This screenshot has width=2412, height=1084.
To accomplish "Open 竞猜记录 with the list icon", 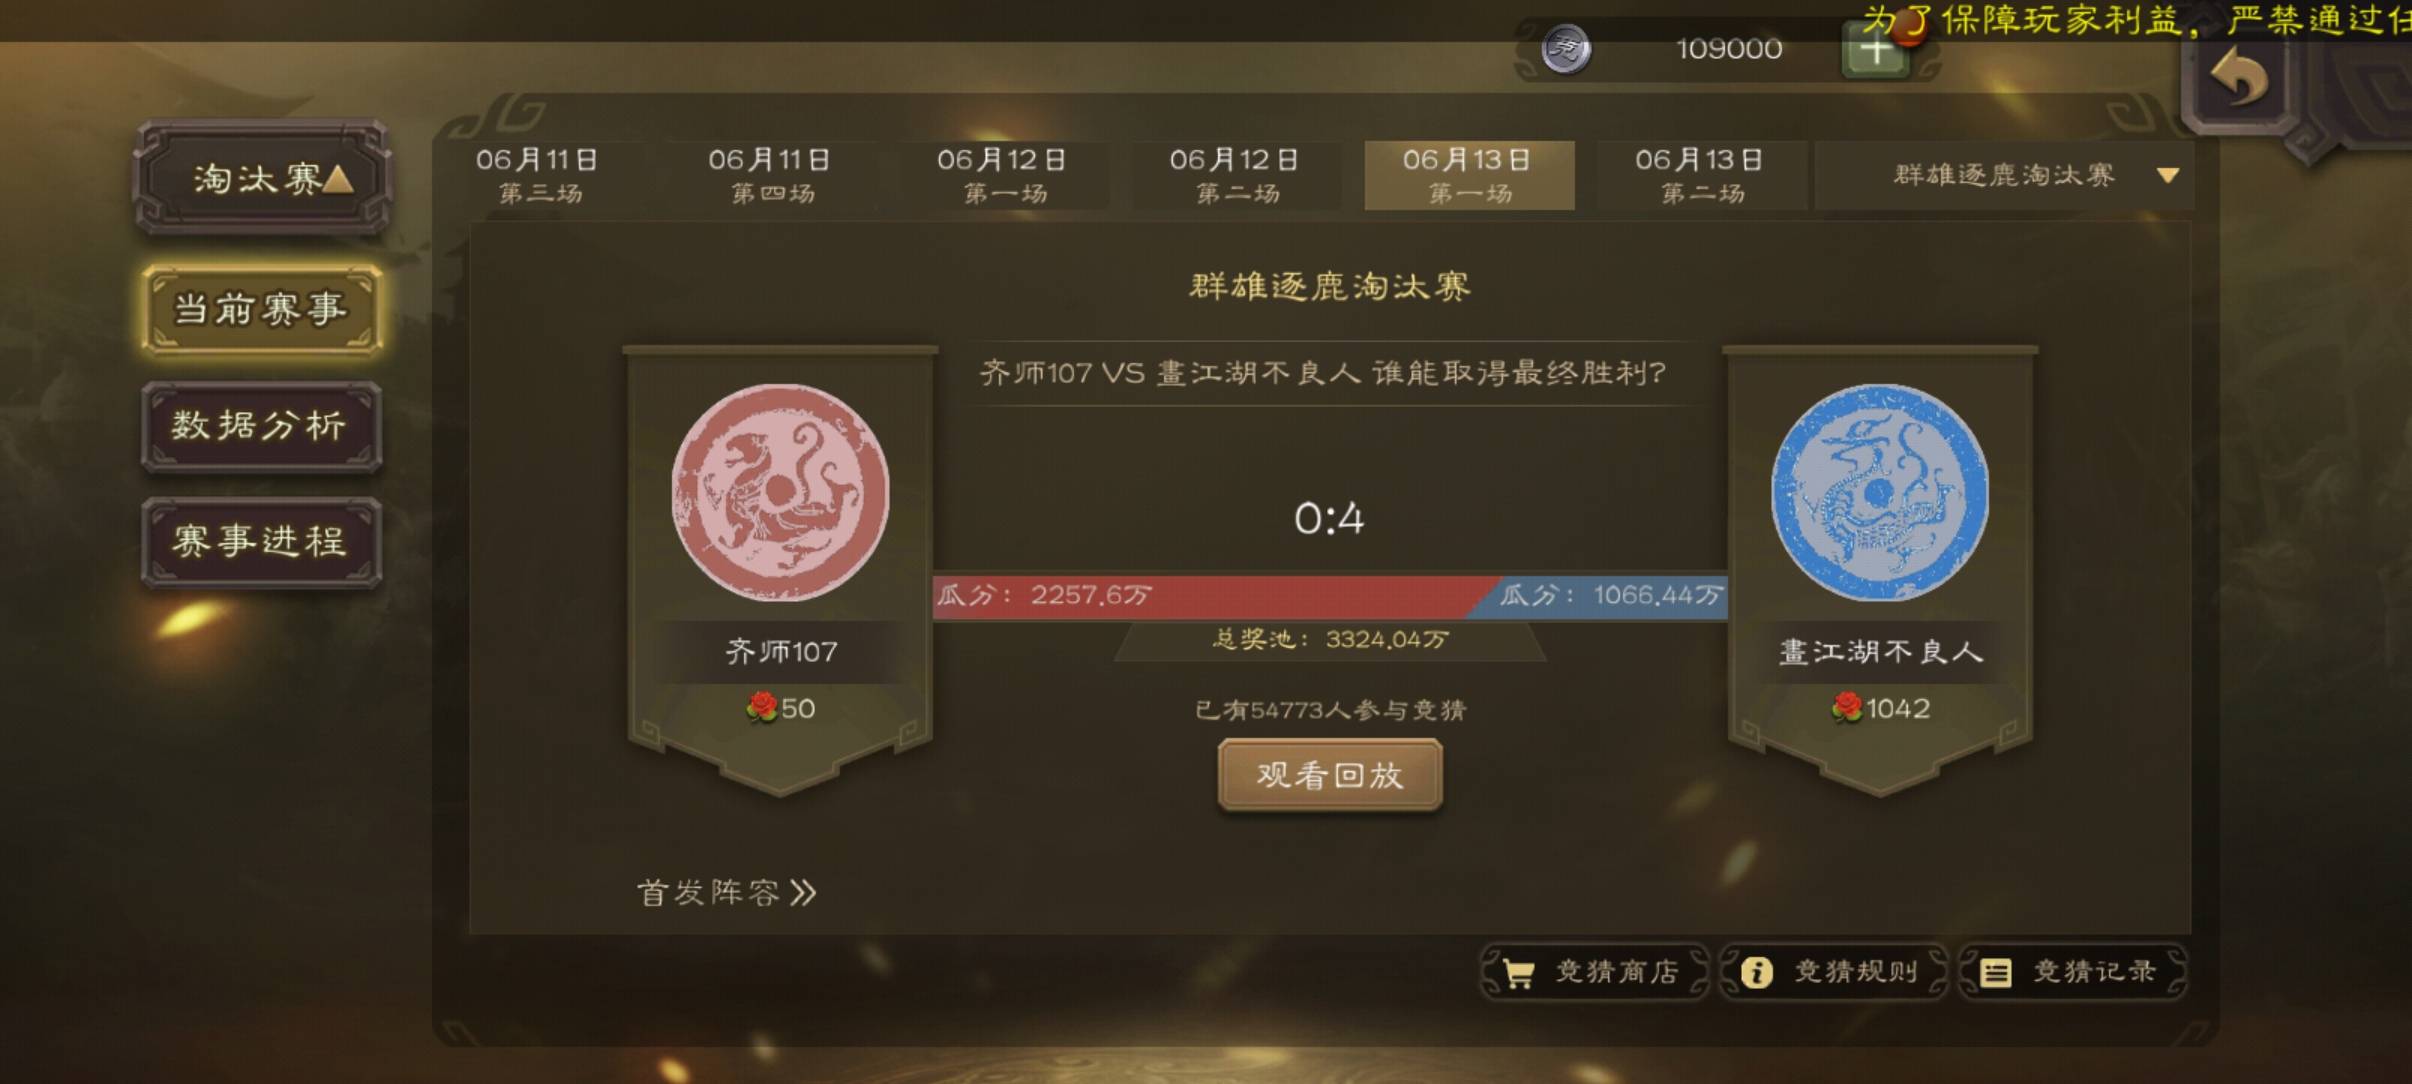I will (2074, 972).
